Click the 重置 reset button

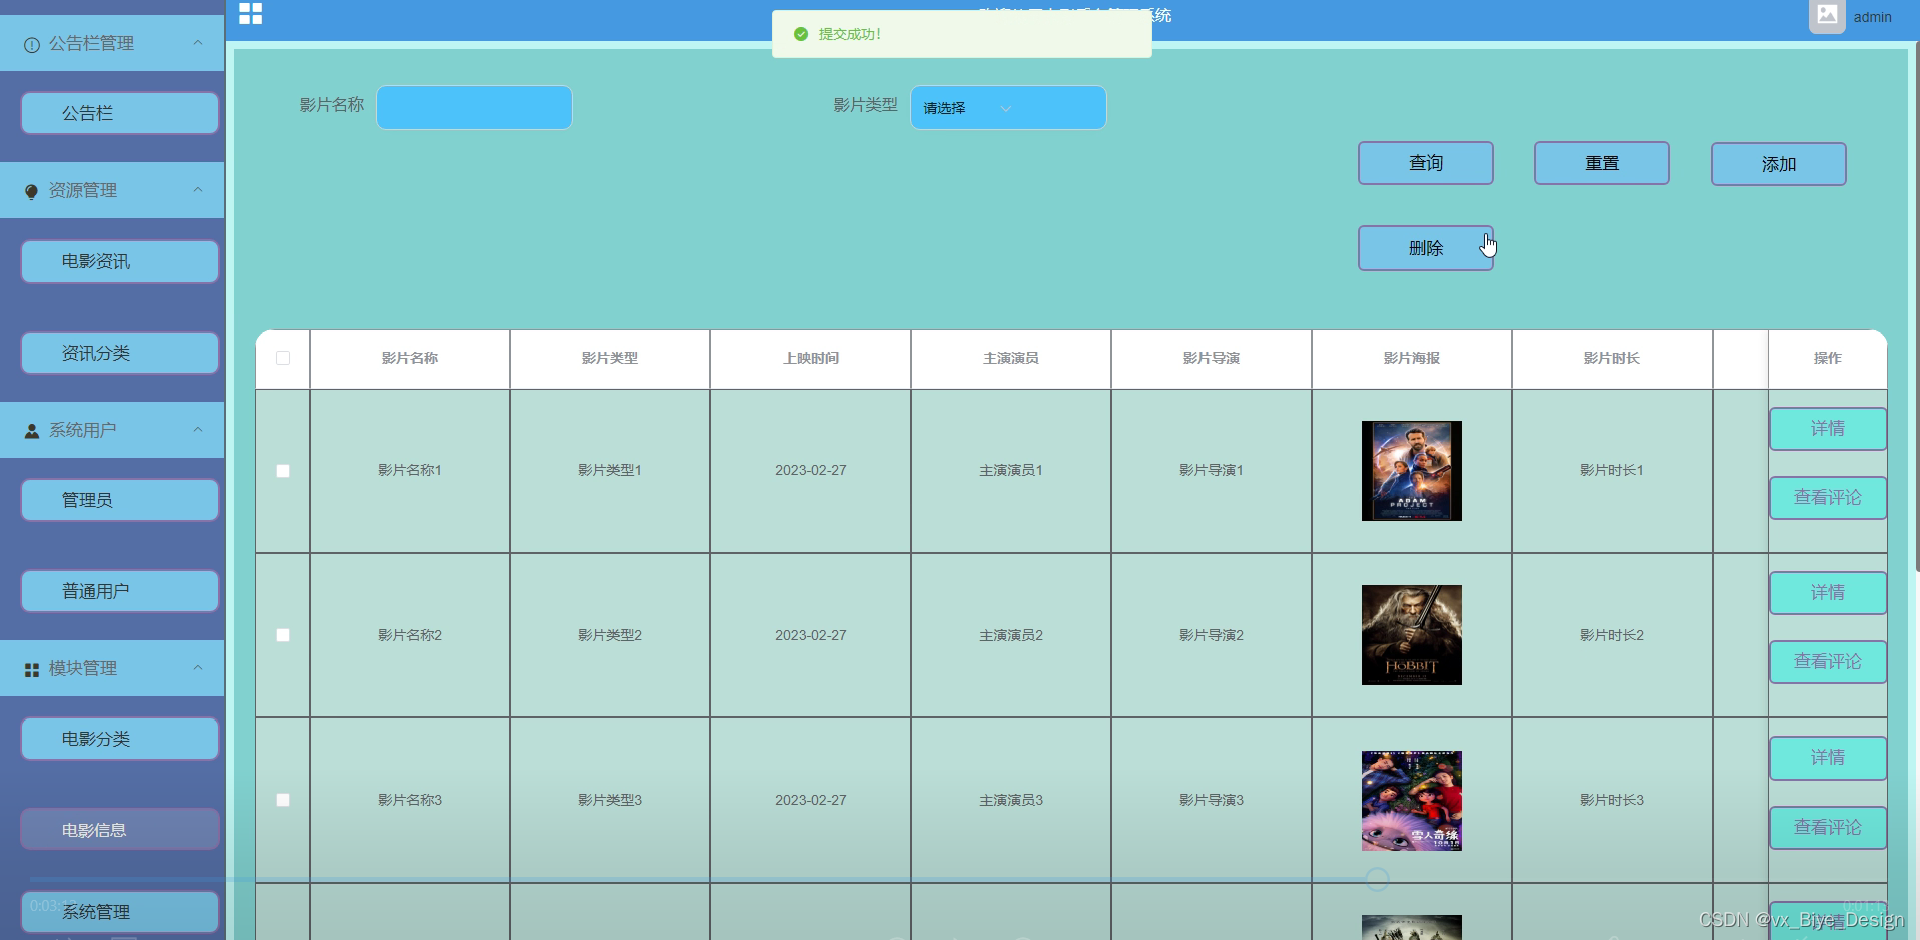(x=1602, y=163)
